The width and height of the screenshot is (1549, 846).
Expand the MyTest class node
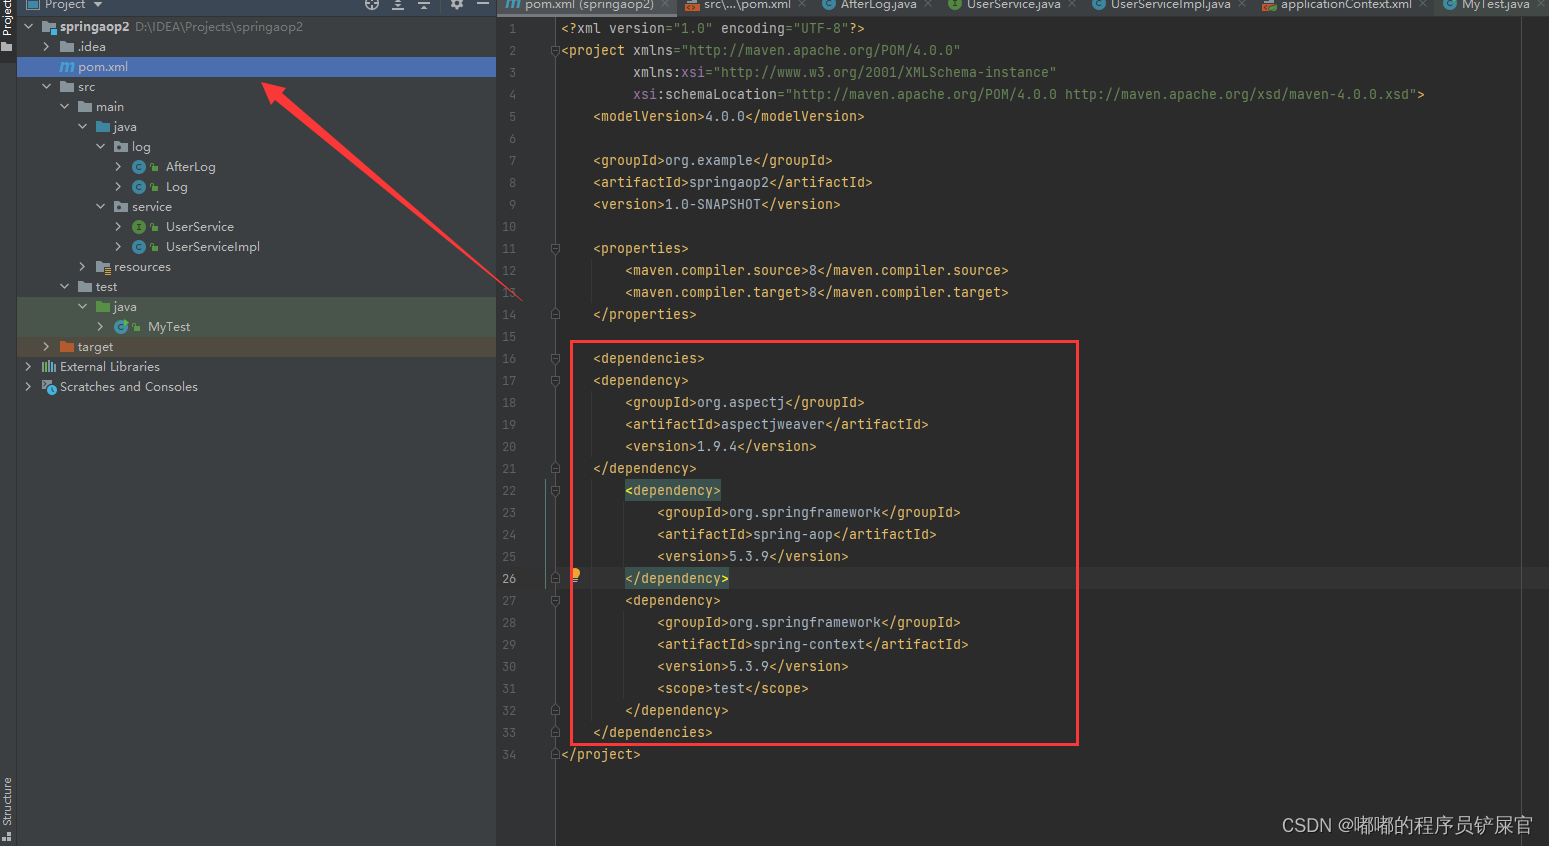[x=100, y=327]
